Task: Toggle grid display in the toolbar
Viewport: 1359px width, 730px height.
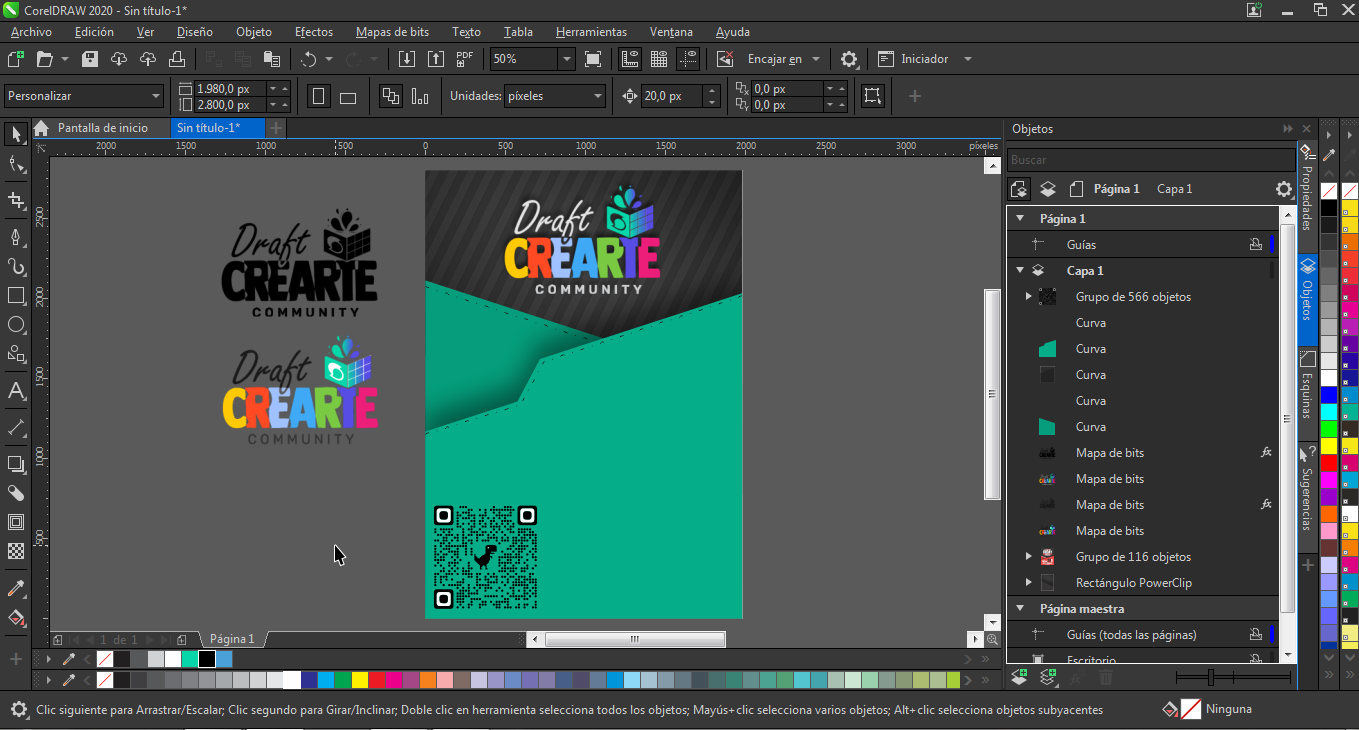Action: coord(659,59)
